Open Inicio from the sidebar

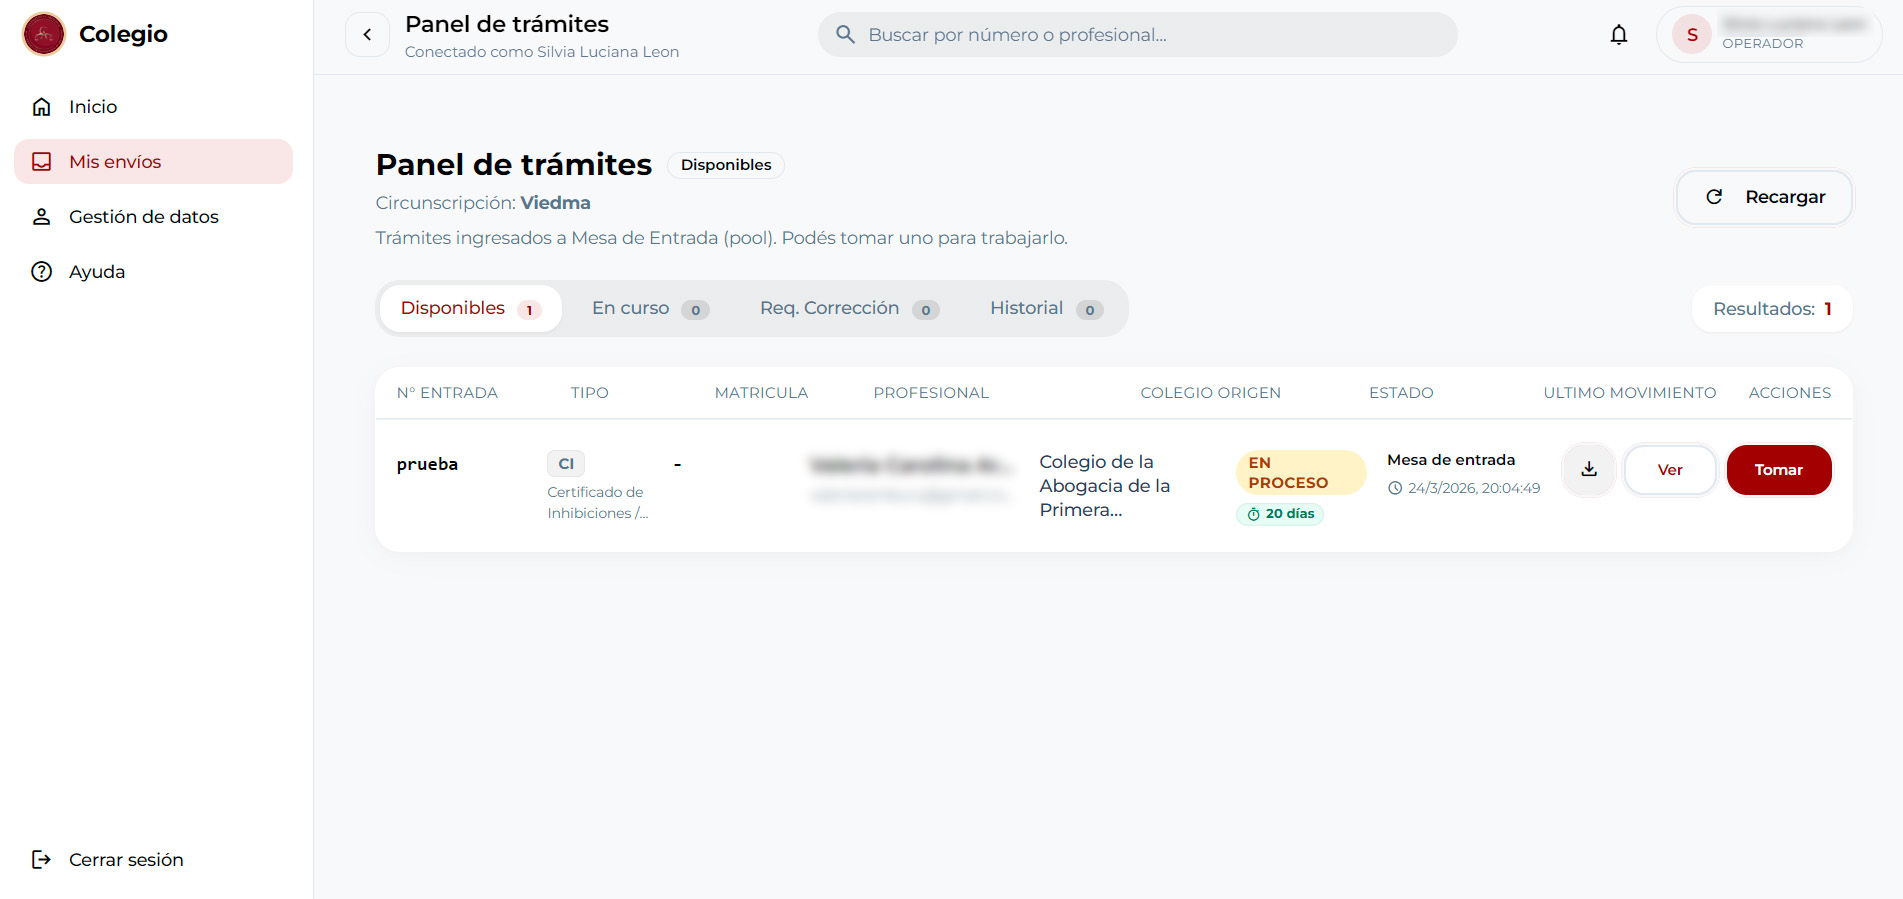coord(92,107)
